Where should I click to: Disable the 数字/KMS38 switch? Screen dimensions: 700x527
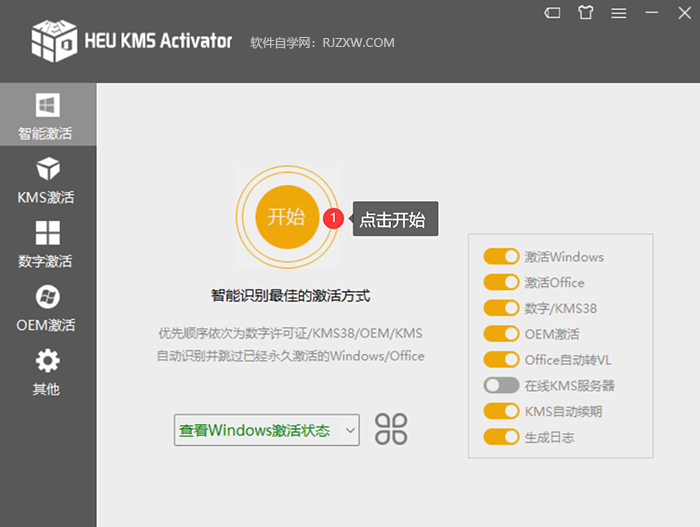501,308
